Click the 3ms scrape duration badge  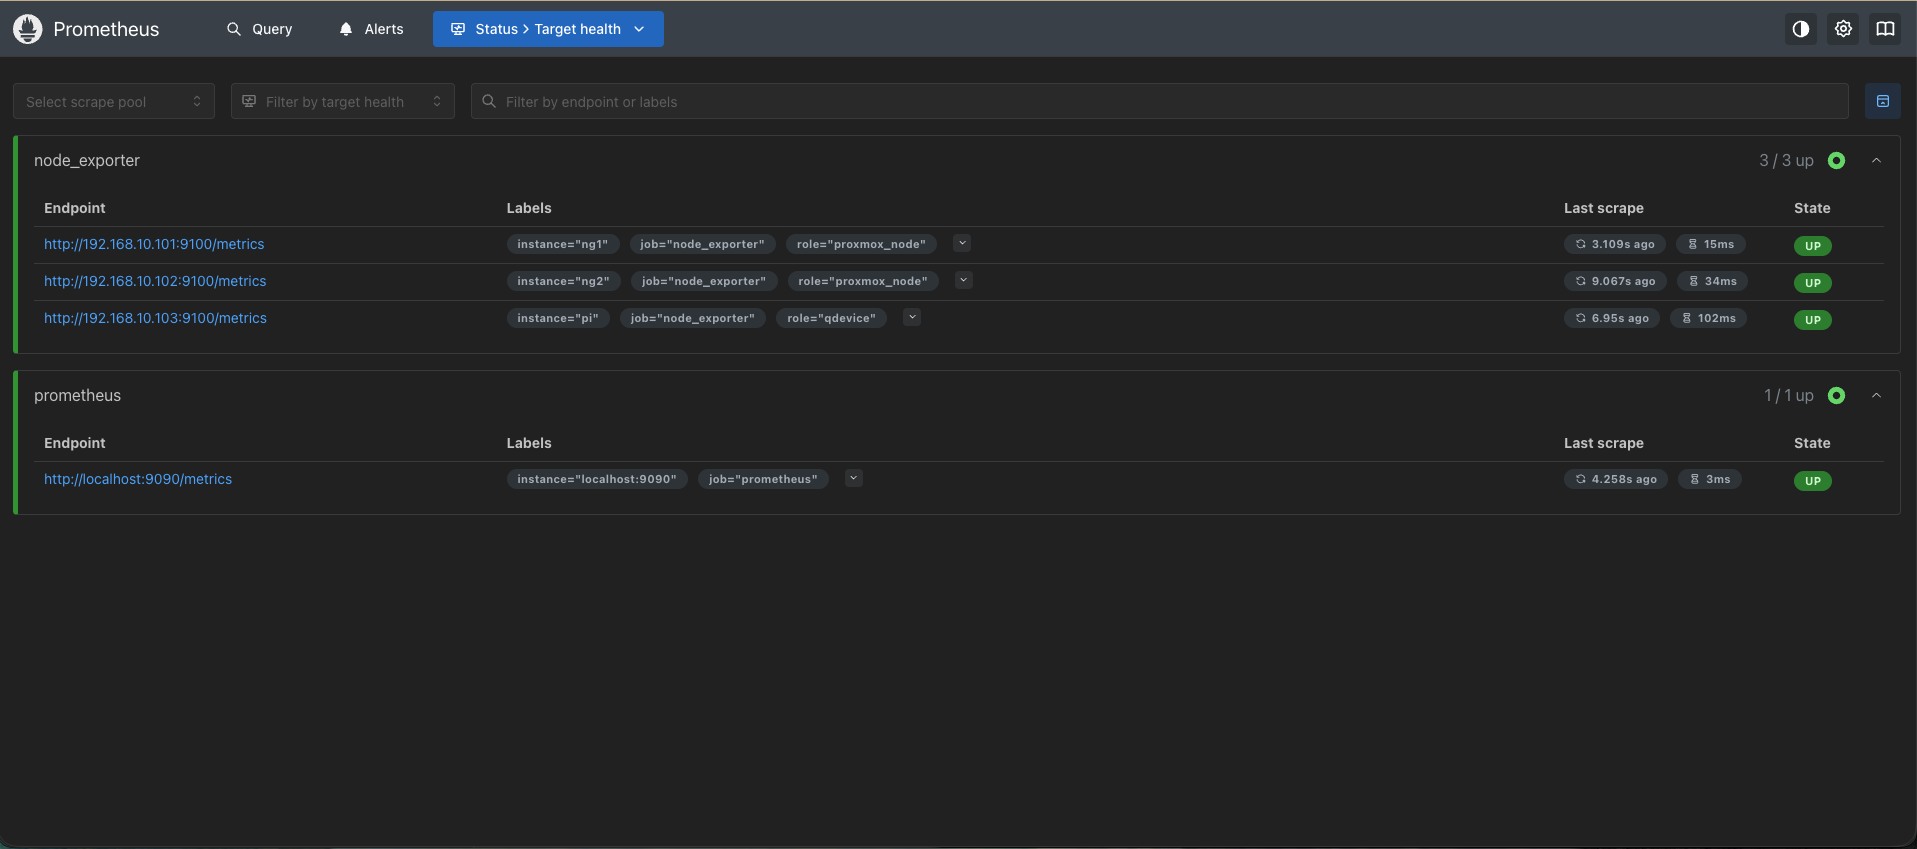[x=1710, y=479]
